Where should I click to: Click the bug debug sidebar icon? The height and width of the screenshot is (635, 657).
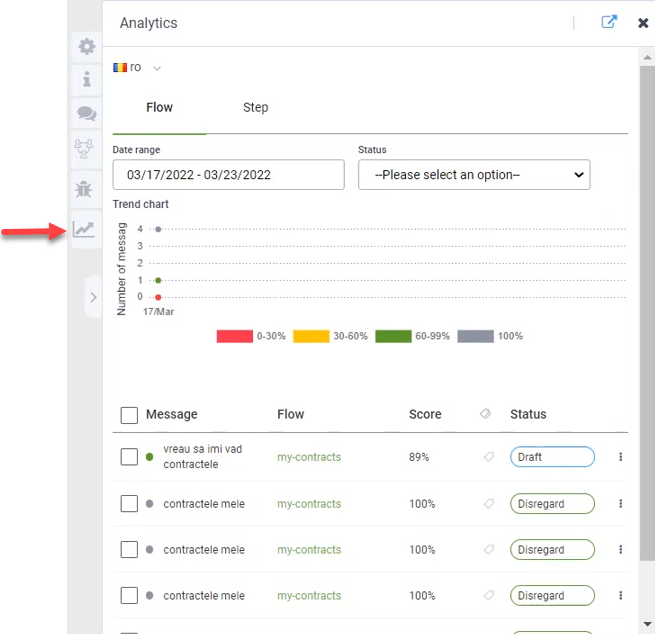[87, 188]
